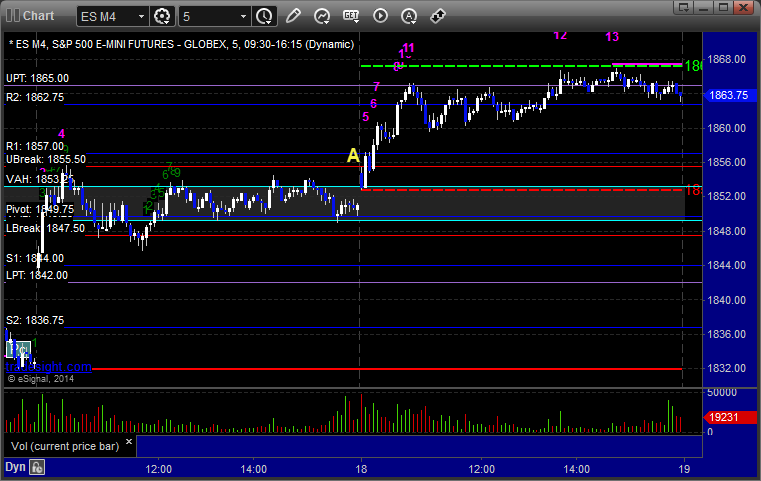This screenshot has width=761, height=481.
Task: Select the pencil drawing tool
Action: coord(293,16)
